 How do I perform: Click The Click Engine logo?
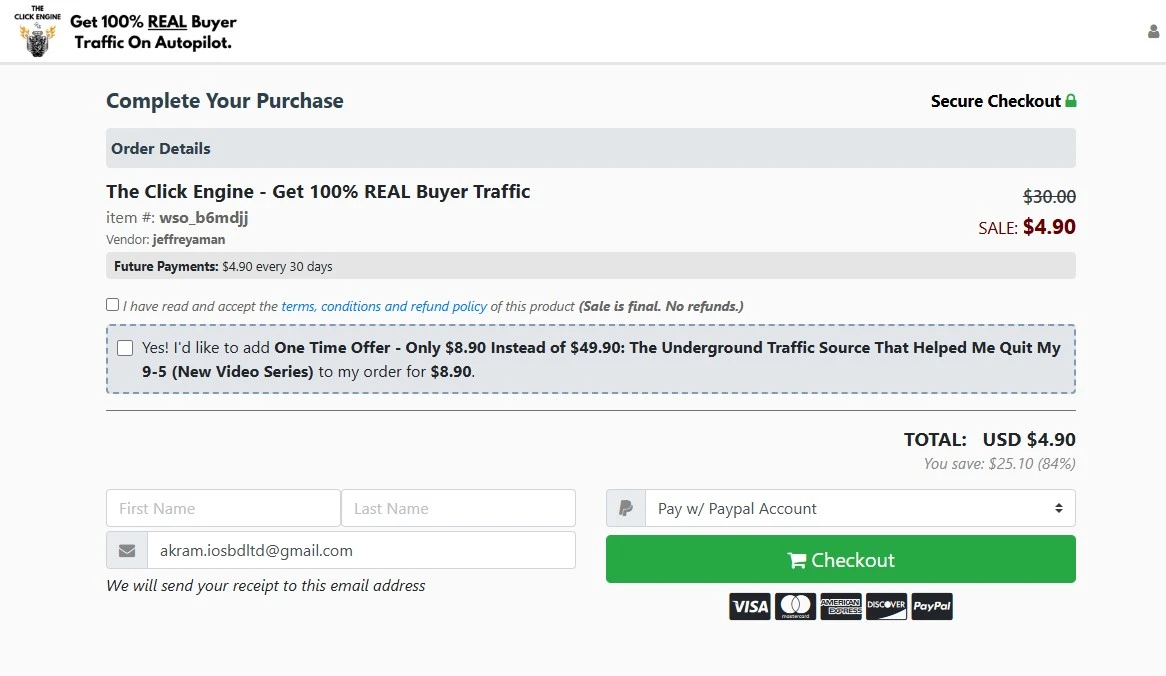[37, 31]
